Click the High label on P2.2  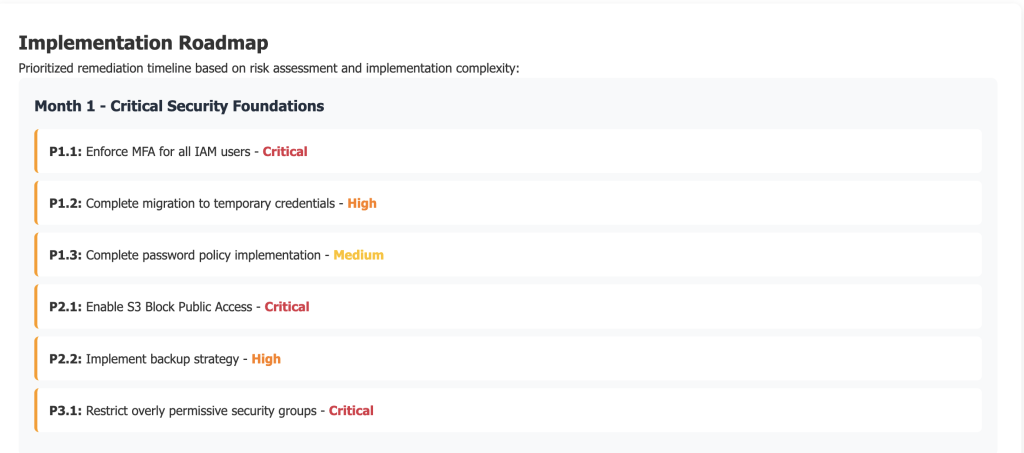[266, 358]
